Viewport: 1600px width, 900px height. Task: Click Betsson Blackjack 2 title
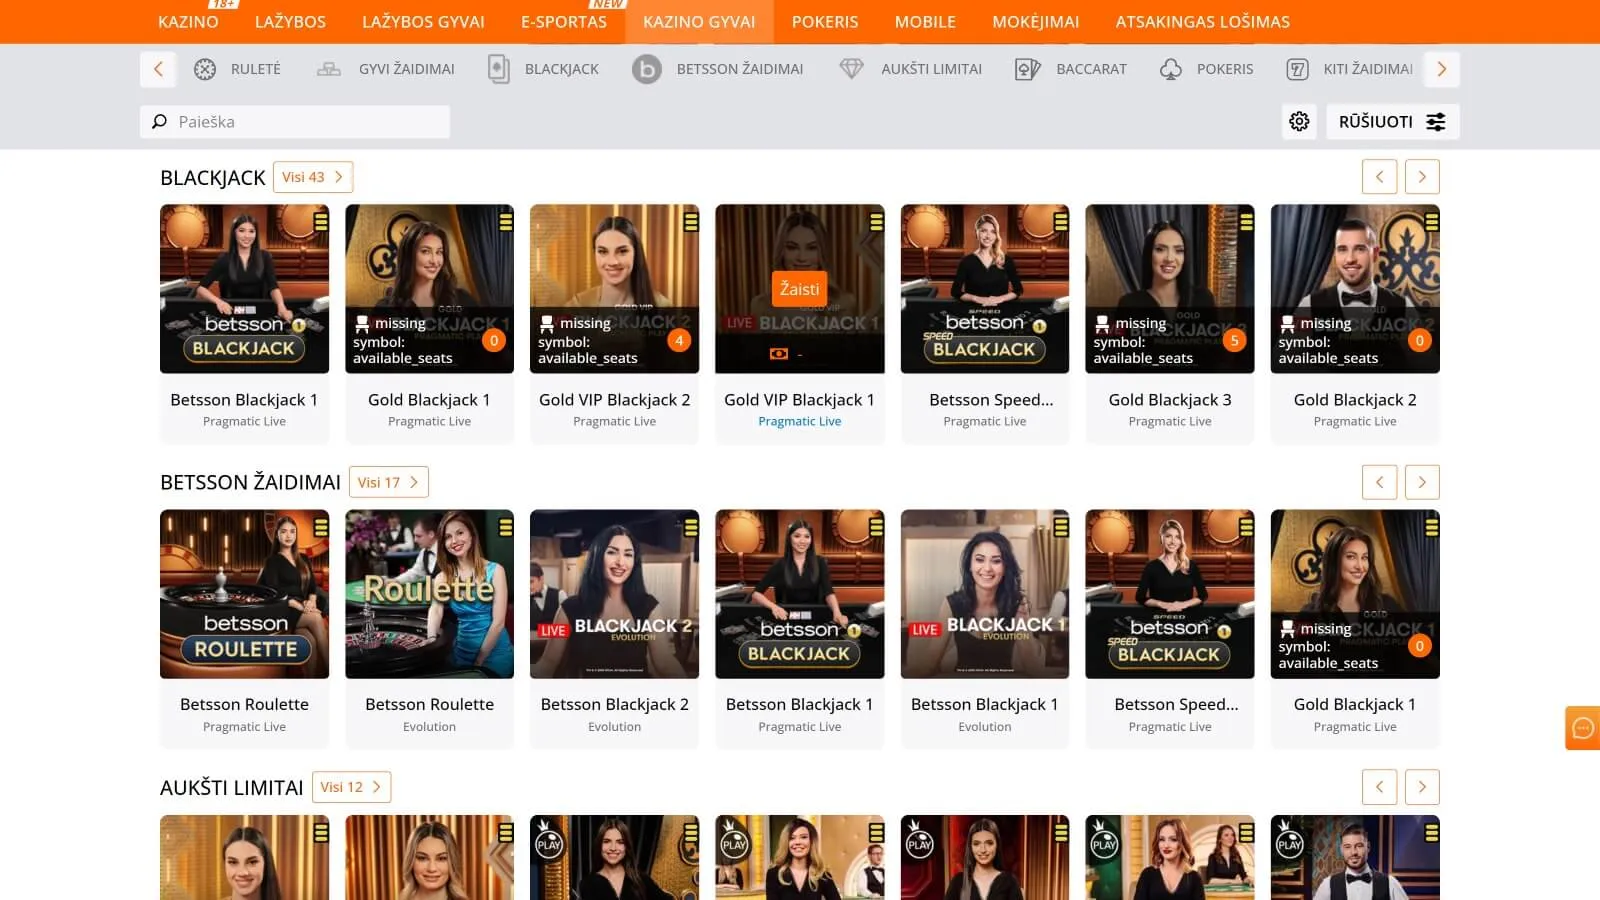point(615,705)
